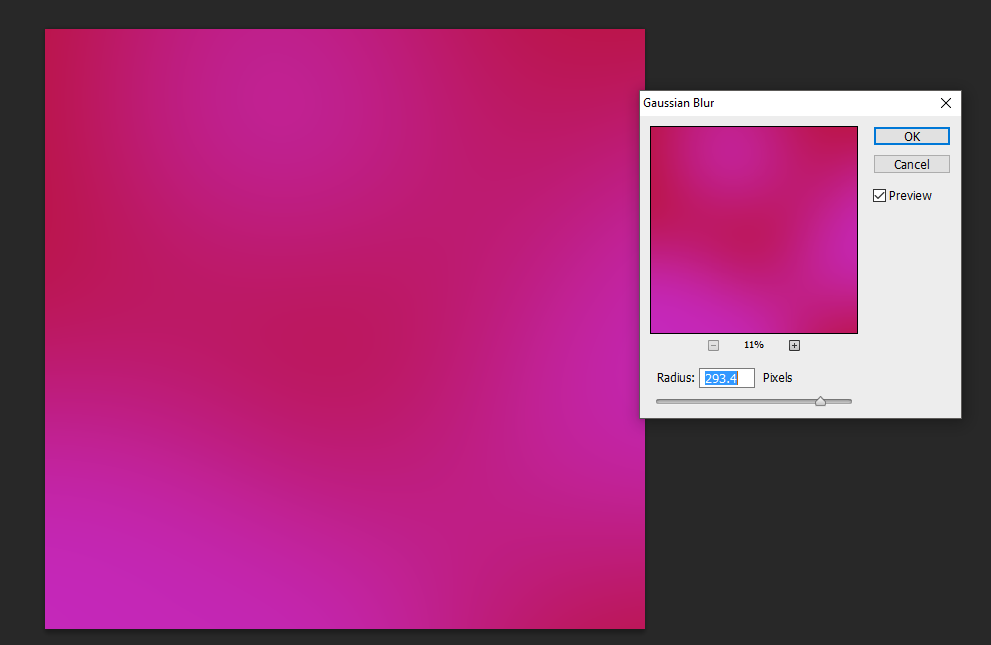This screenshot has height=645, width=991.
Task: Click the dark workspace below the dialog
Action: [815, 531]
